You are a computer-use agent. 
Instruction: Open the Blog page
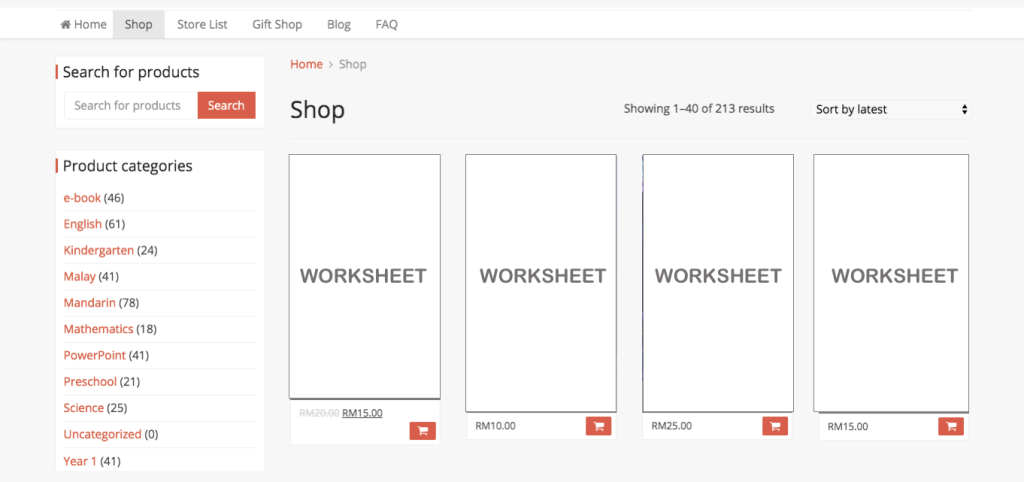pos(338,25)
